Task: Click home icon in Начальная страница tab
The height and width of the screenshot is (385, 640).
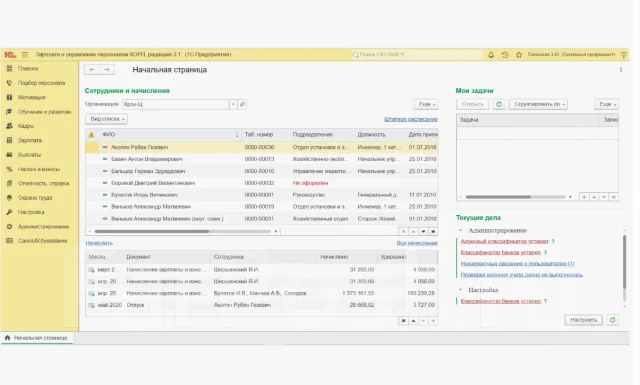Action: point(7,338)
